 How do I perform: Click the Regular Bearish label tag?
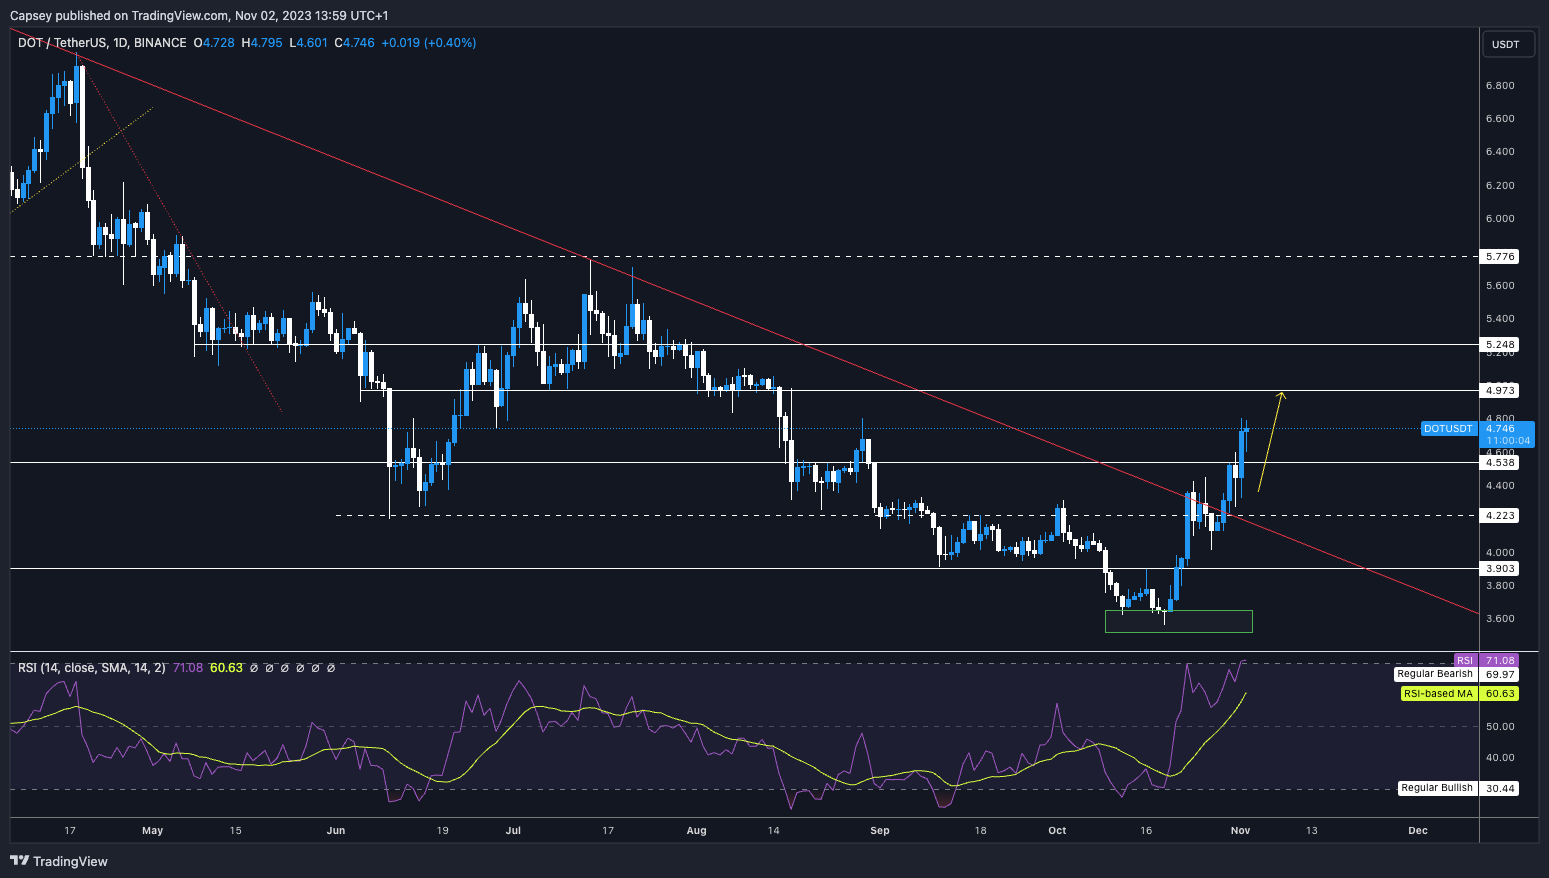(x=1435, y=674)
